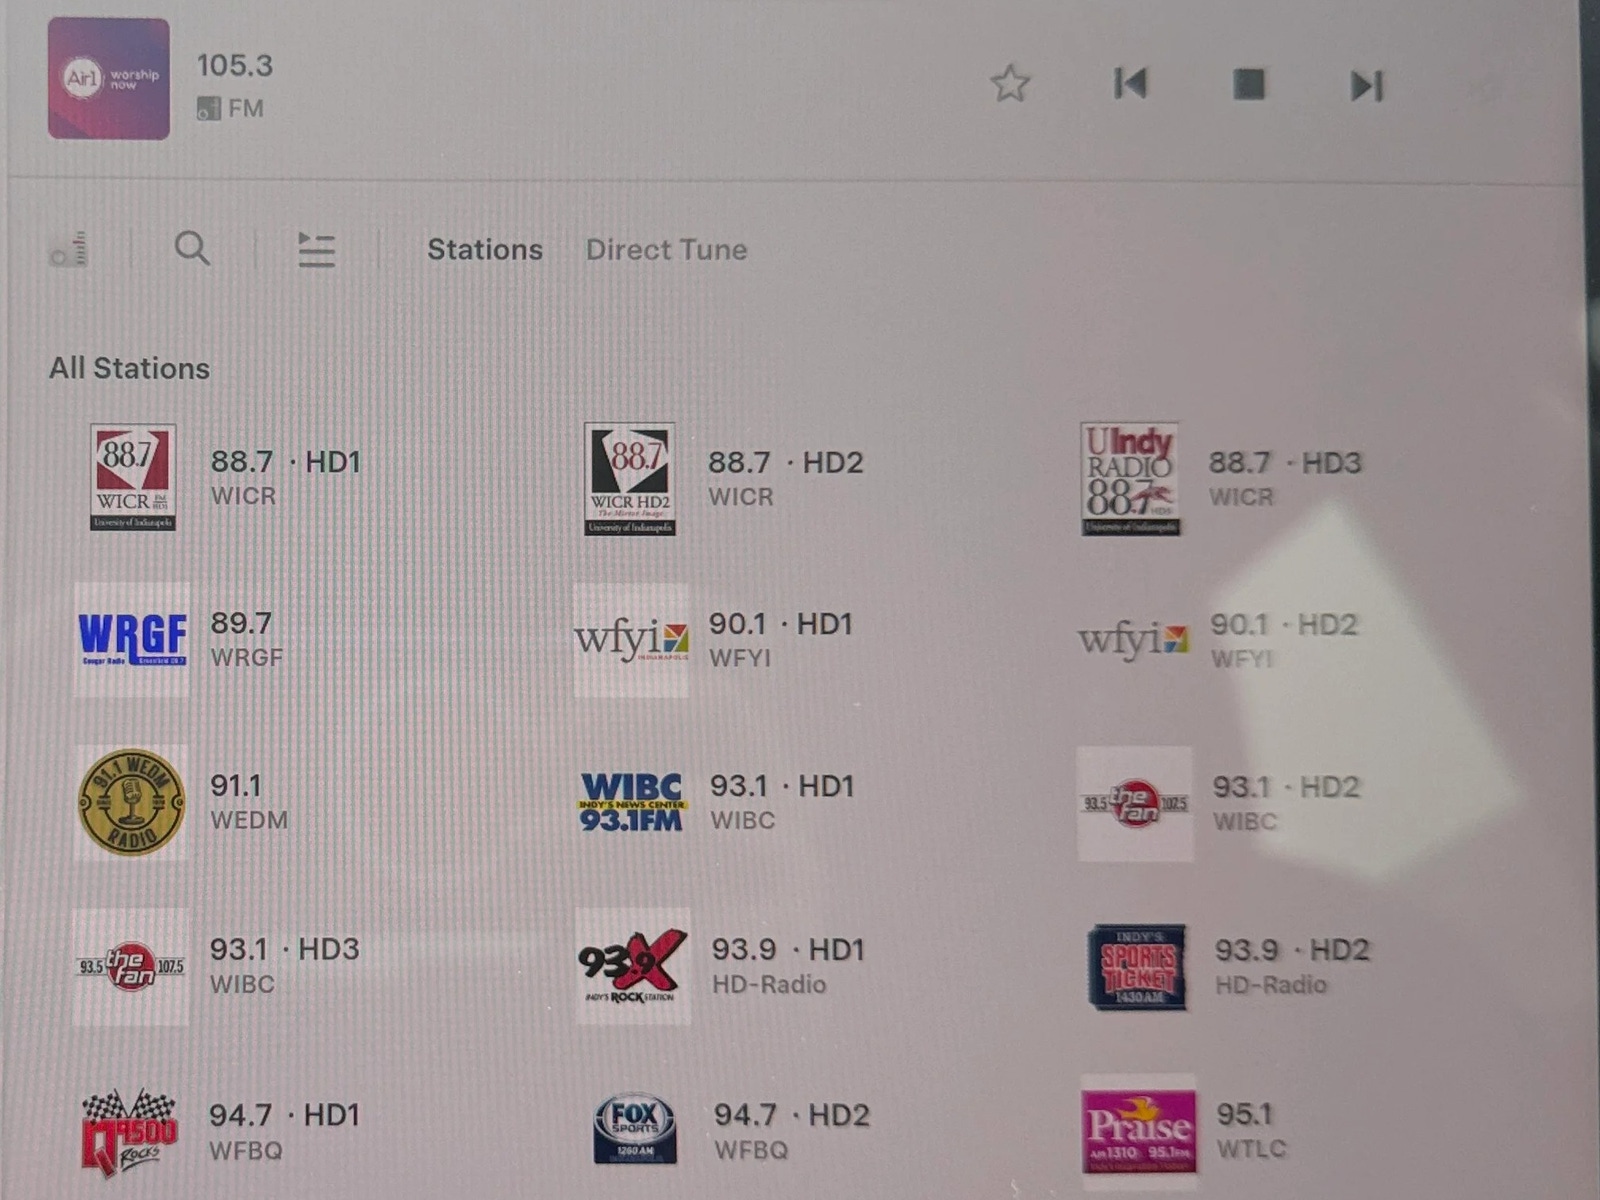Image resolution: width=1600 pixels, height=1200 pixels.
Task: Stop radio playback
Action: click(x=1249, y=85)
